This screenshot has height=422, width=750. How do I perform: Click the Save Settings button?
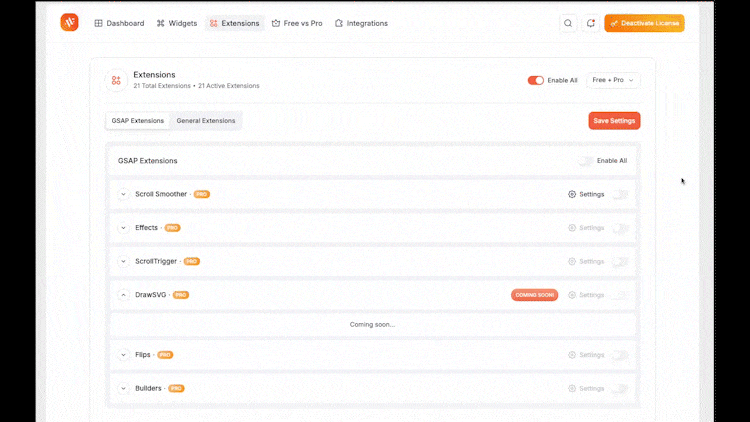point(614,121)
